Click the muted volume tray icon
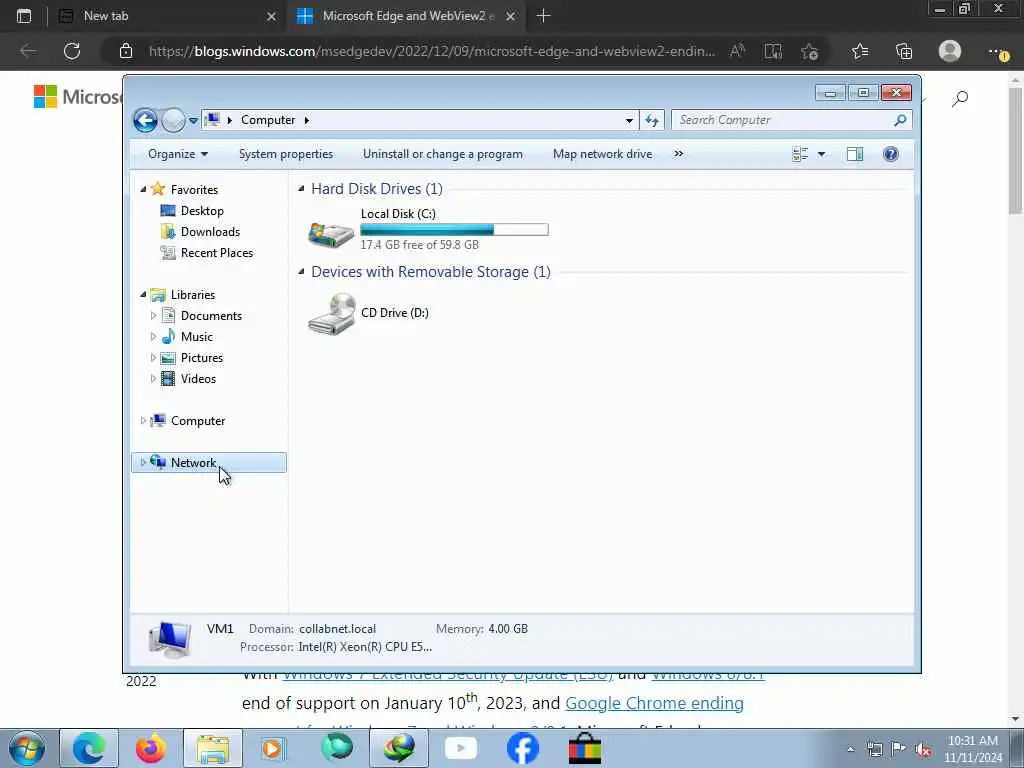Screen dimensions: 1024x768 pos(923,749)
